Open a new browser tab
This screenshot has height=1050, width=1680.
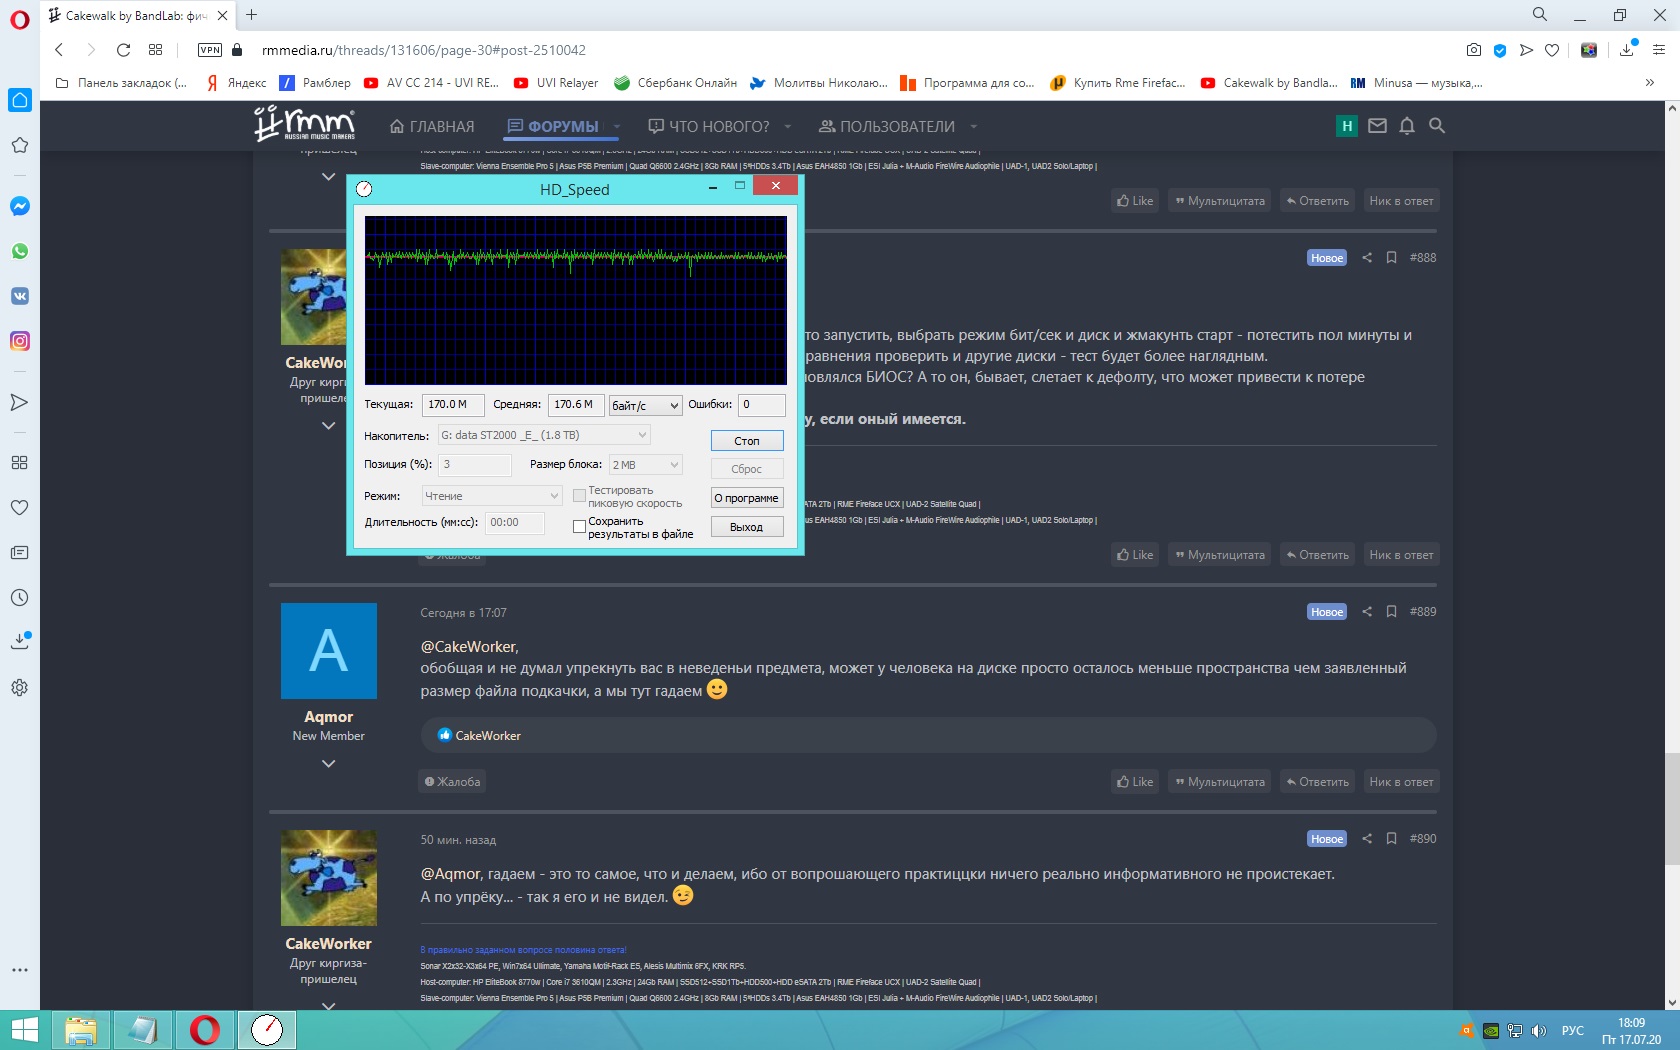coord(251,15)
